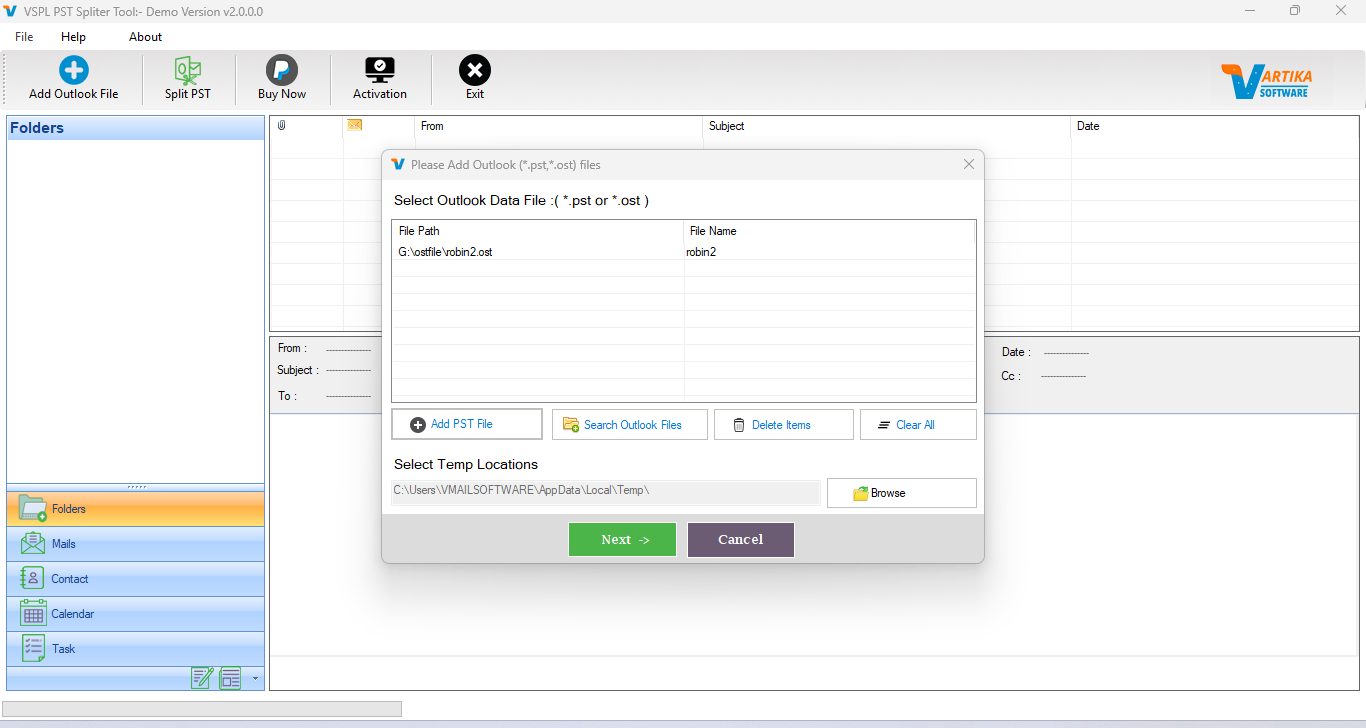Click the Add Outlook File toolbar icon
This screenshot has height=728, width=1366.
click(72, 76)
